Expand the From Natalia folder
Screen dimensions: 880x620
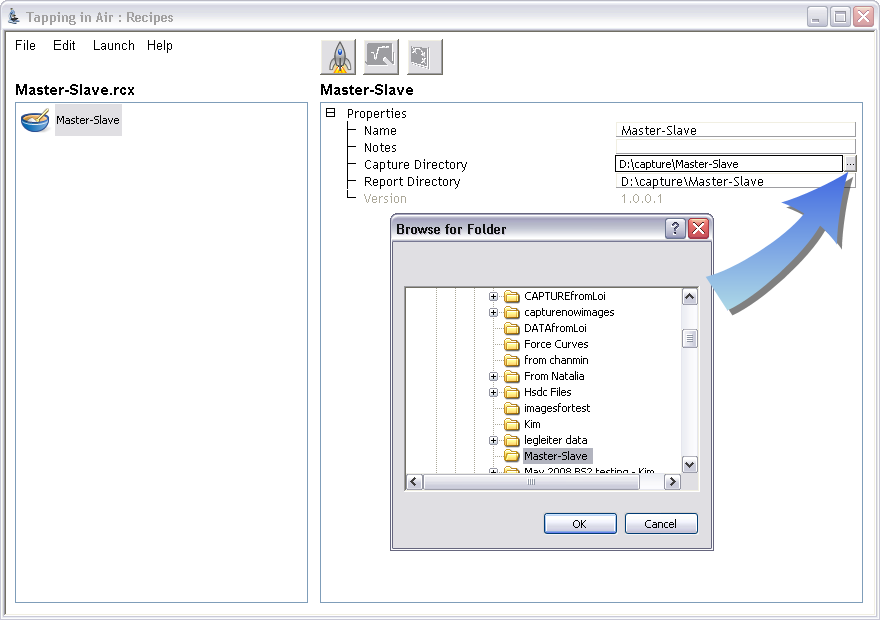pyautogui.click(x=493, y=376)
